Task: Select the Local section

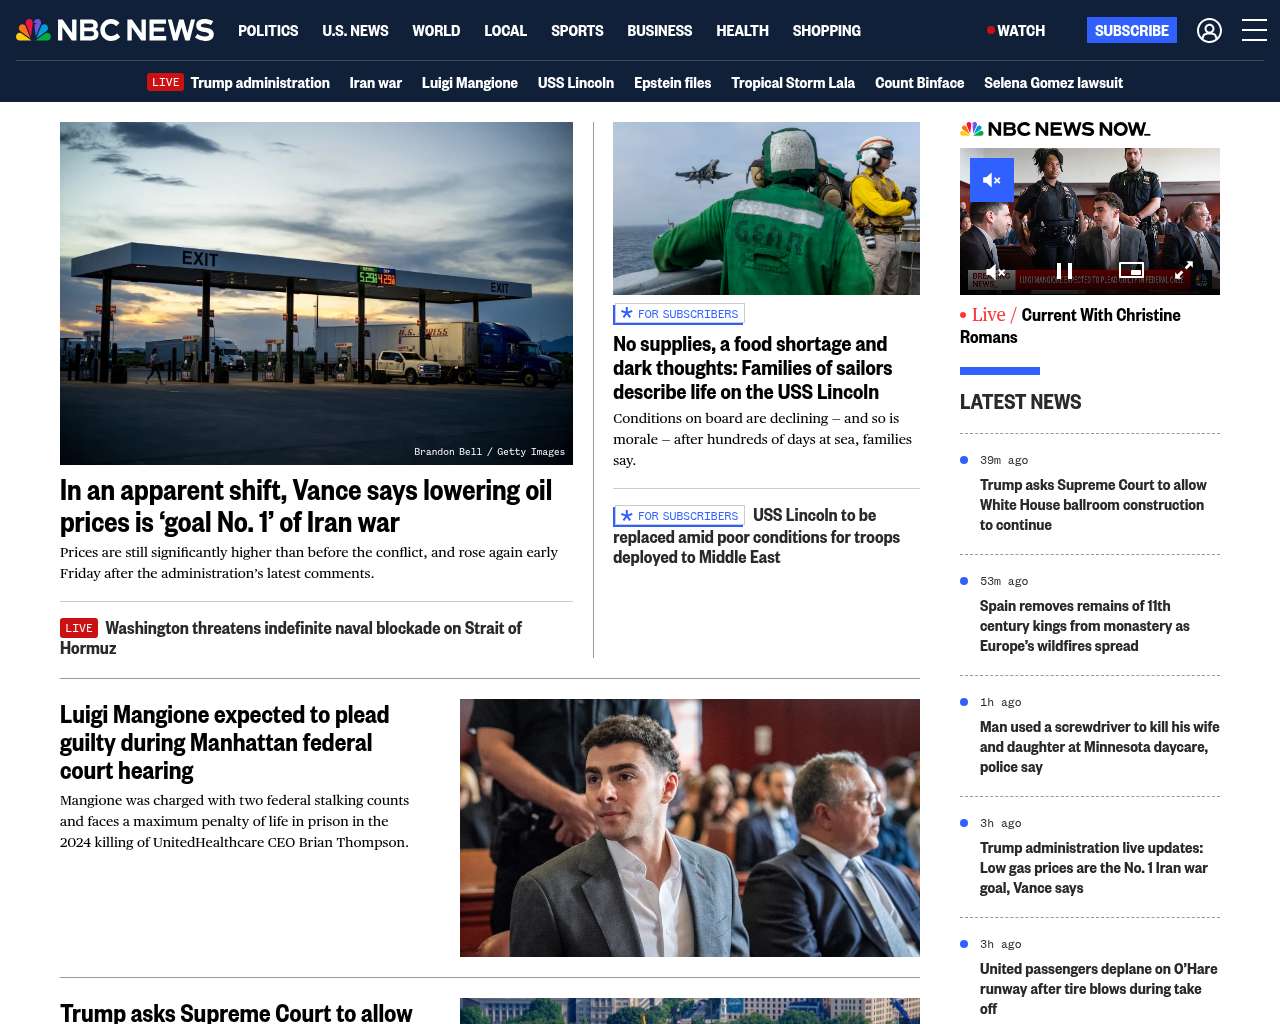Action: [505, 31]
